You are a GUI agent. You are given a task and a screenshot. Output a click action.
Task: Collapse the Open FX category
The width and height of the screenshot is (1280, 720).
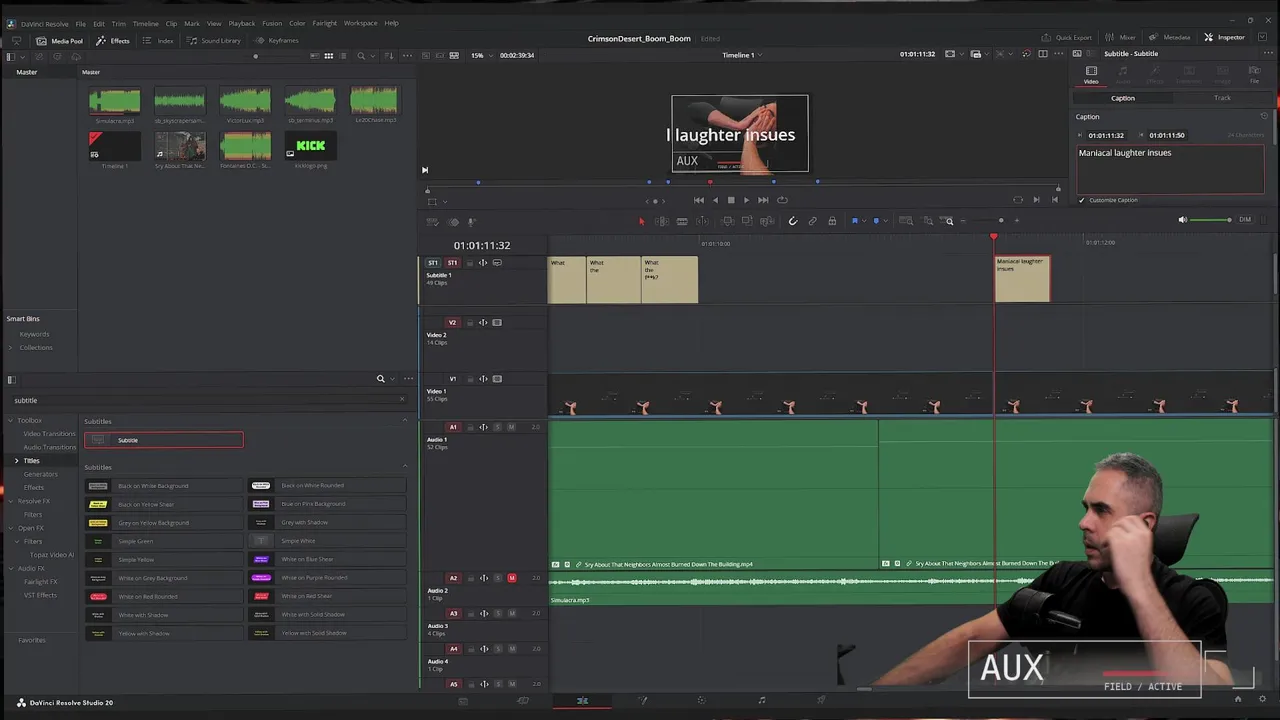10,528
